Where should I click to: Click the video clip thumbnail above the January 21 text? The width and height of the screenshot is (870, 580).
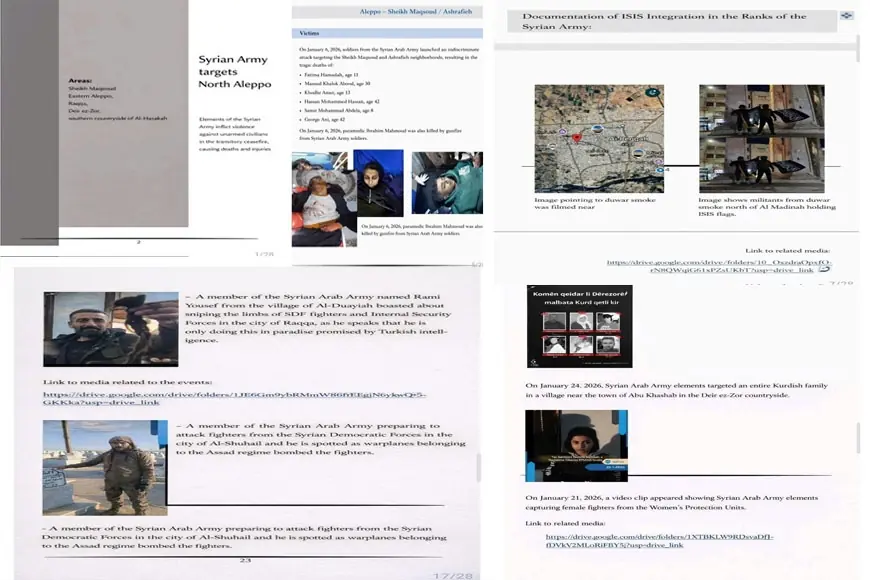point(576,445)
